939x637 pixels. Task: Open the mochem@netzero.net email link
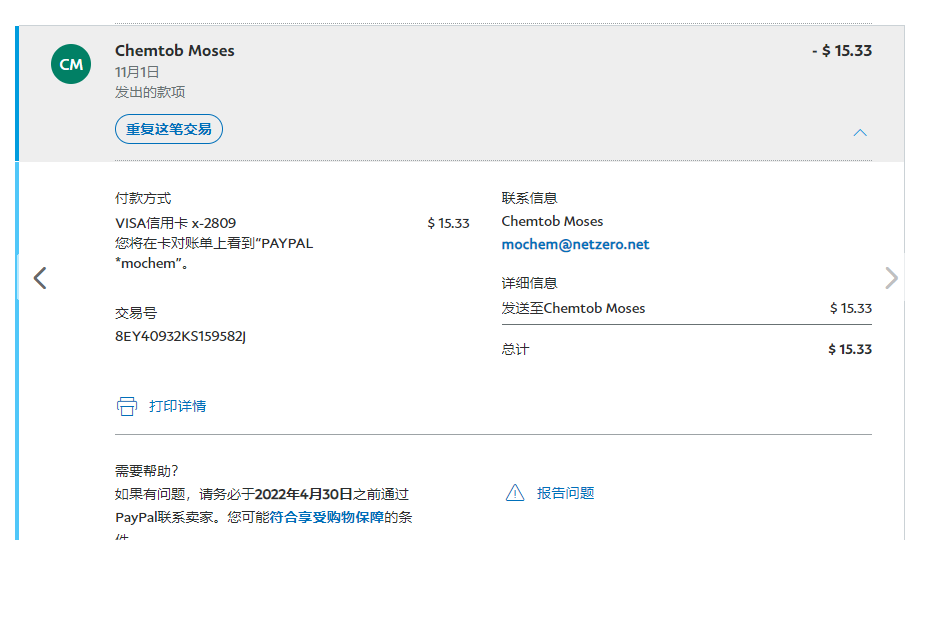[x=575, y=245]
